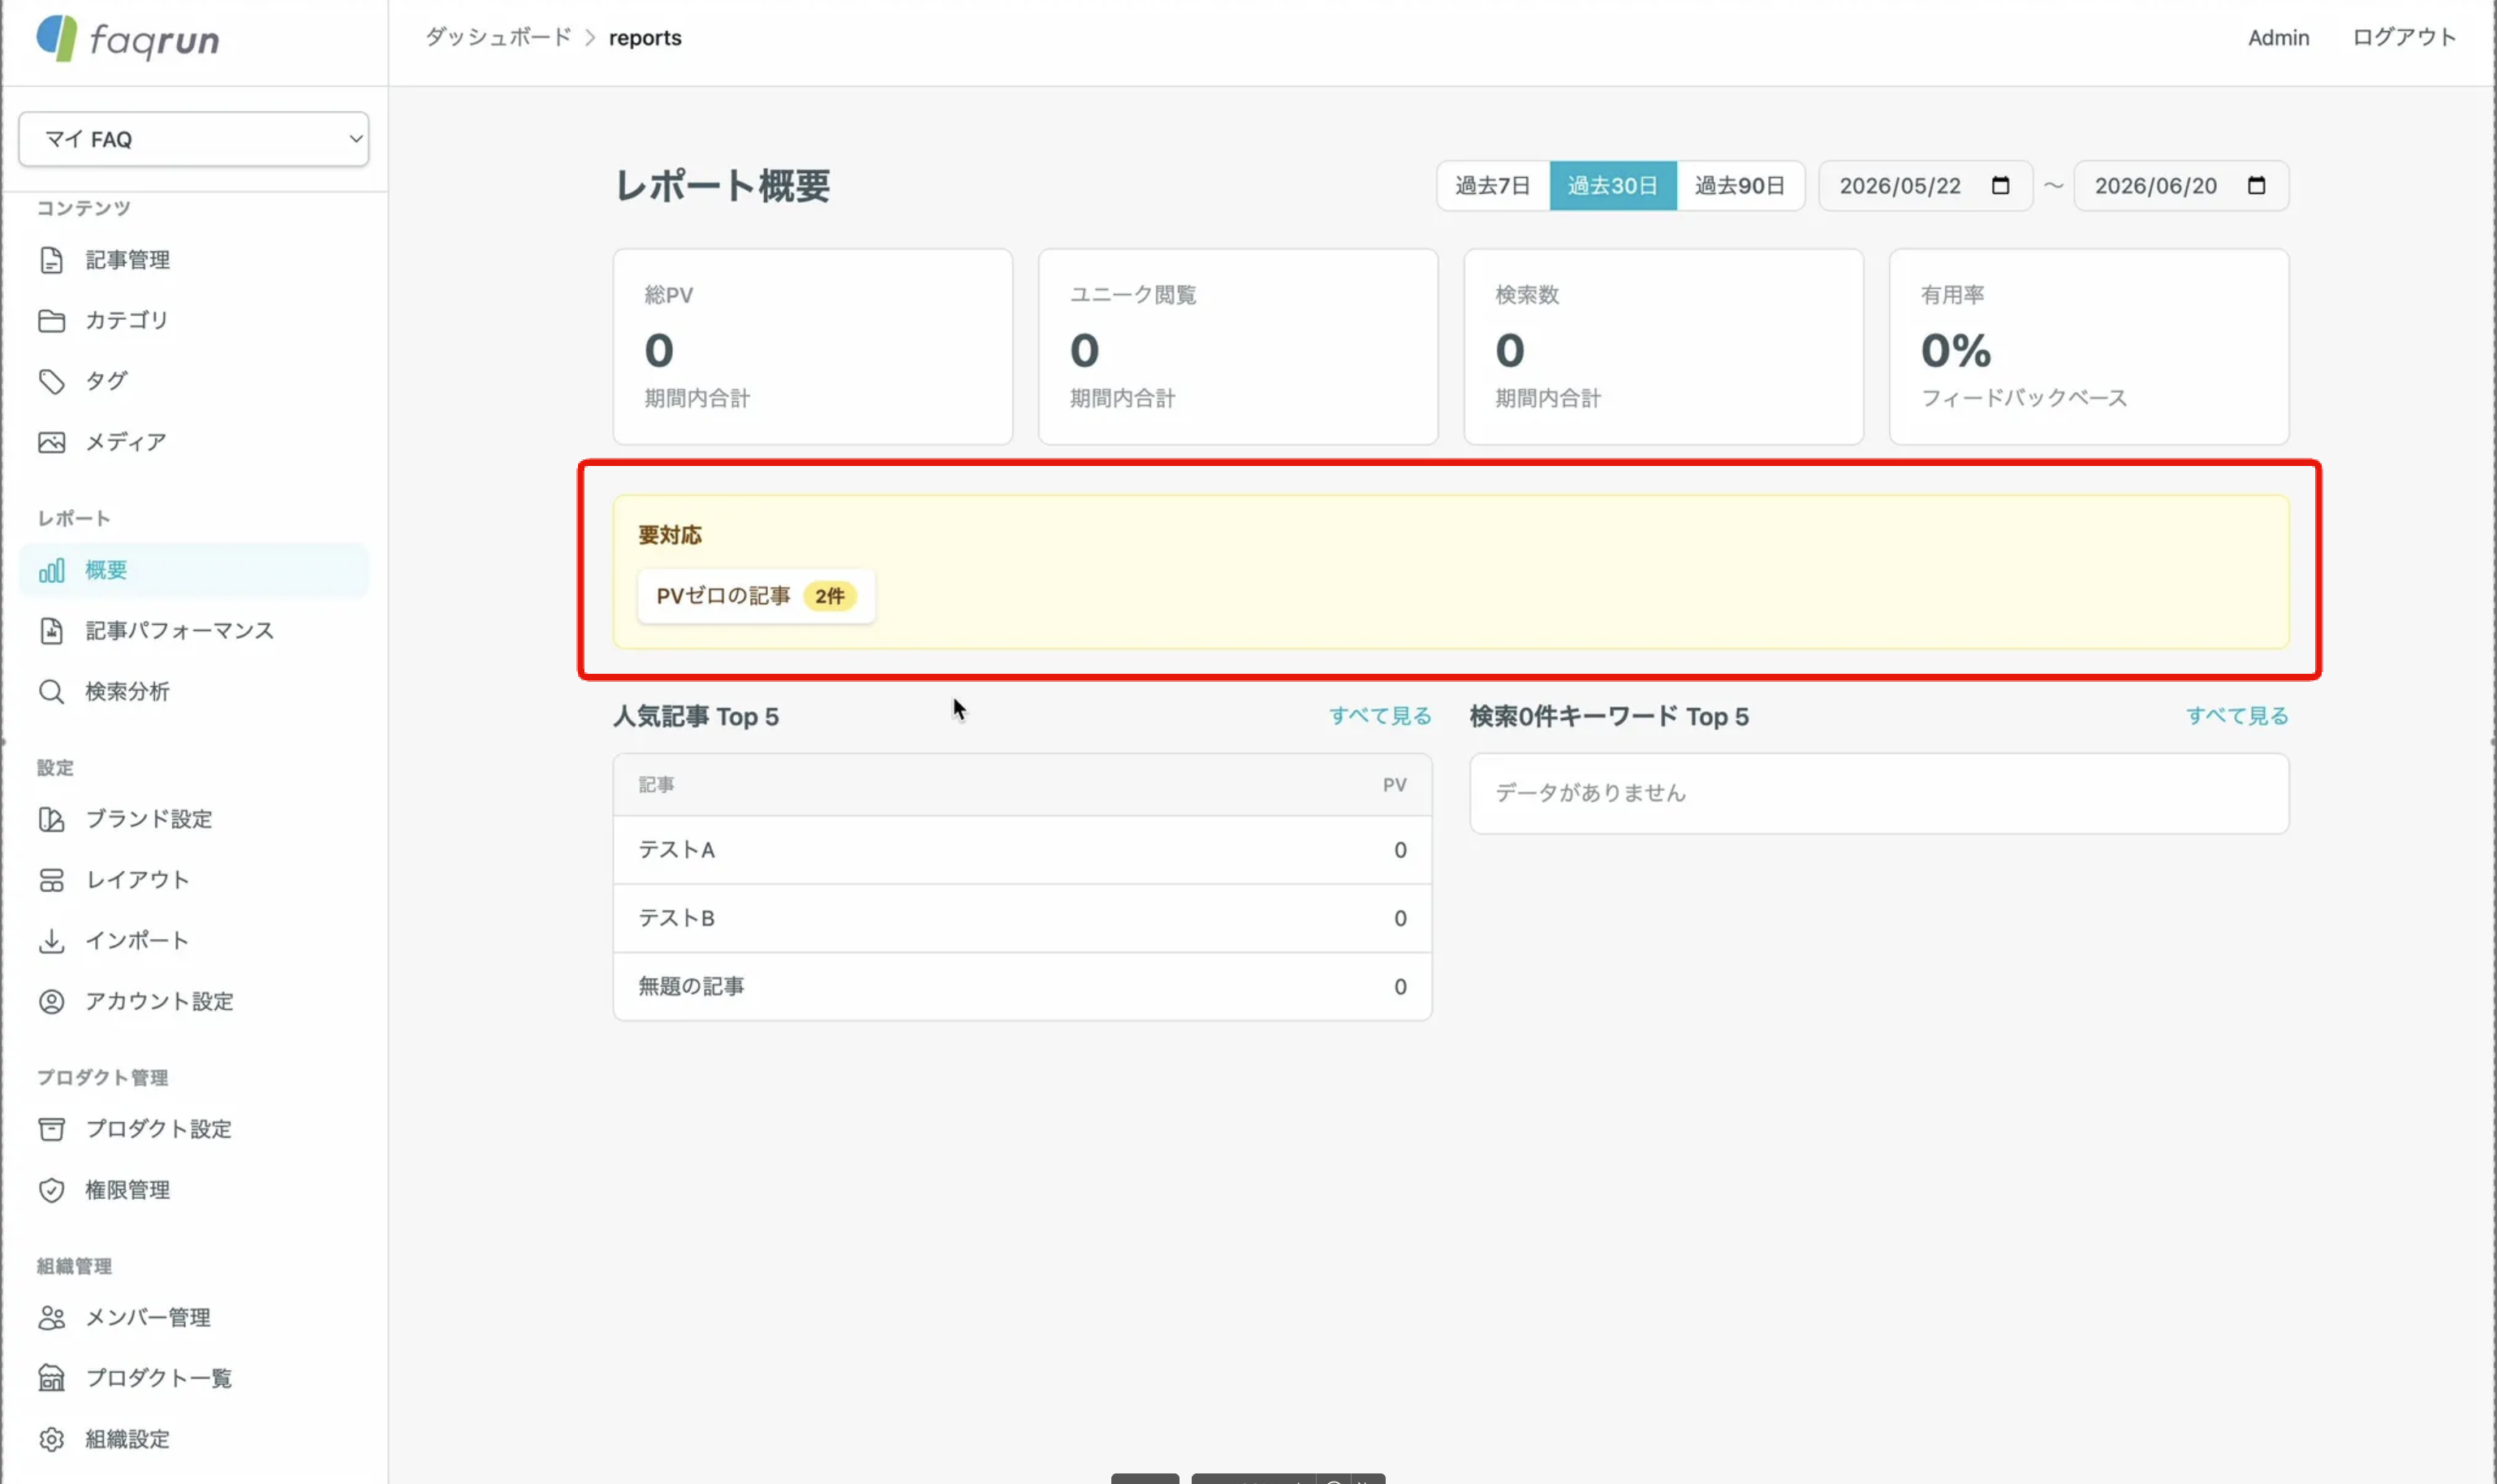Image resolution: width=2497 pixels, height=1484 pixels.
Task: Go to レイアウト settings
Action: click(194, 880)
